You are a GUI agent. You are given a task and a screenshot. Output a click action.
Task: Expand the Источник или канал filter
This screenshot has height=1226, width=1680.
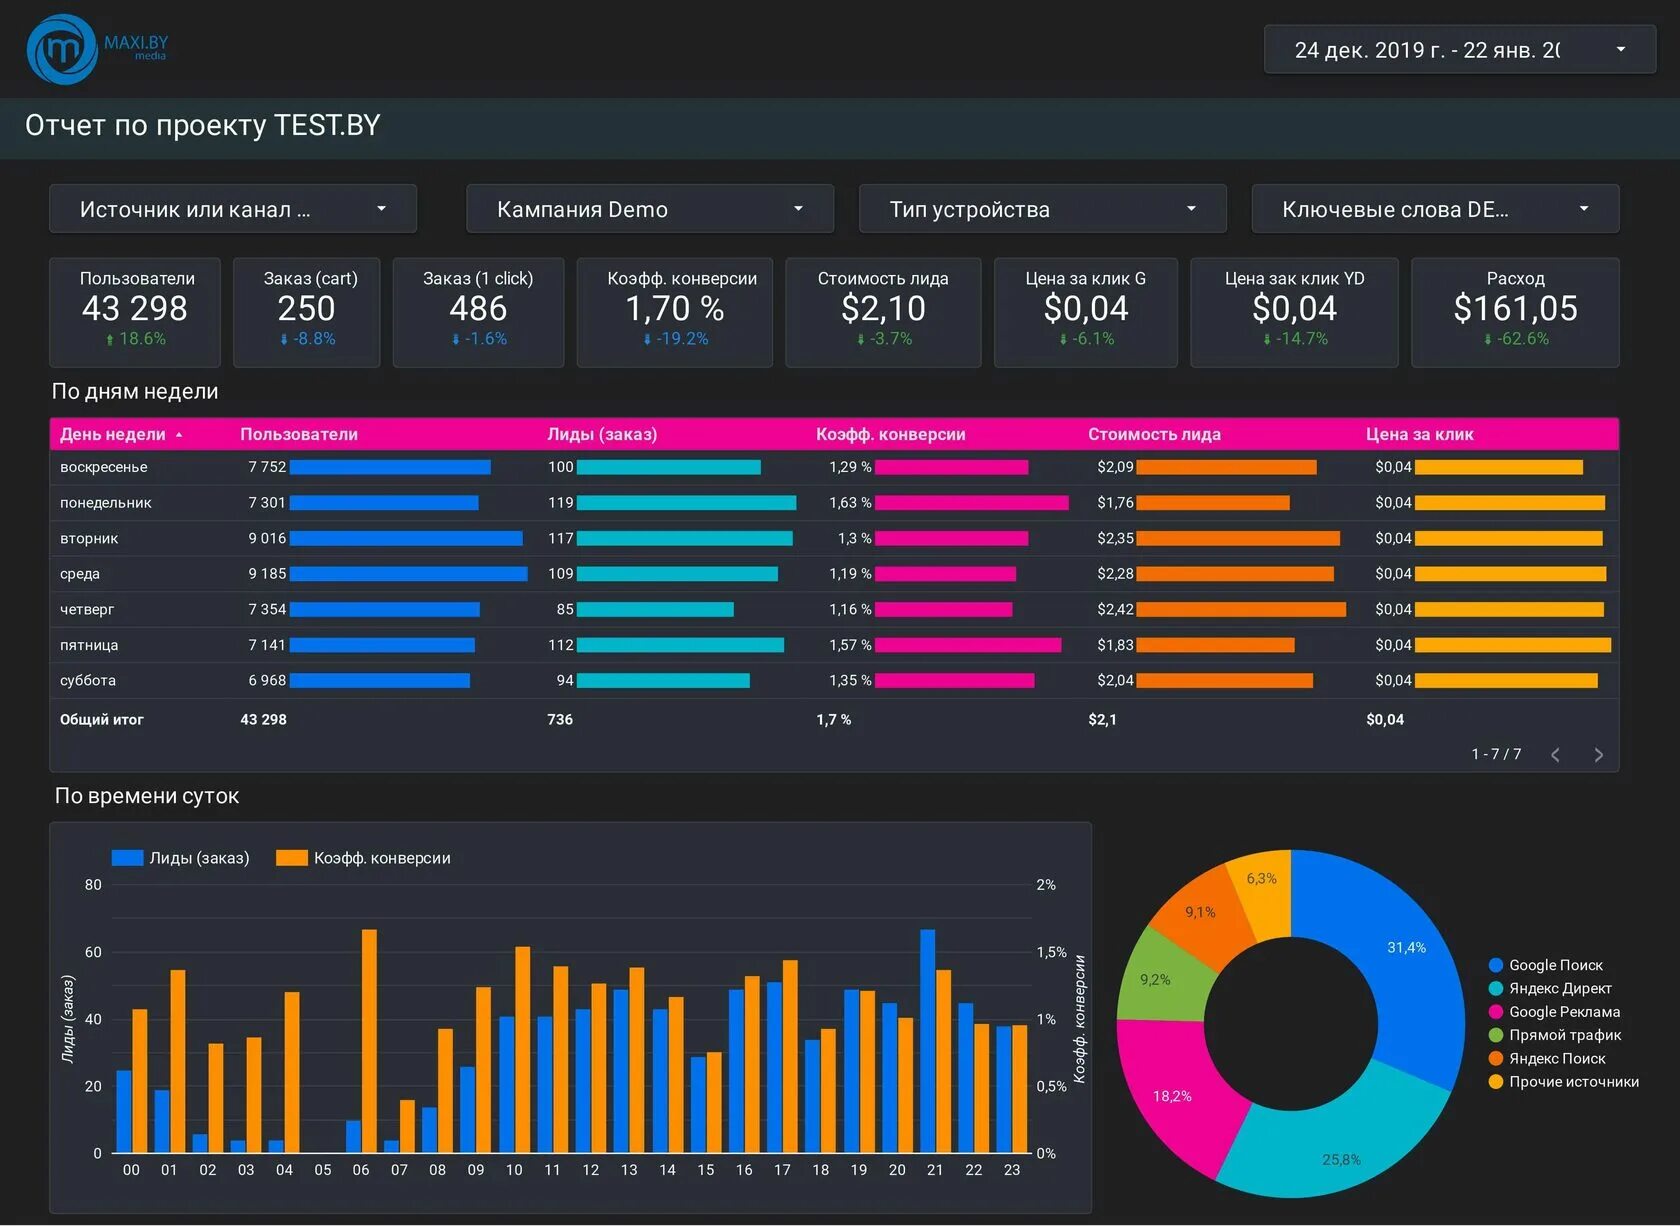point(233,209)
